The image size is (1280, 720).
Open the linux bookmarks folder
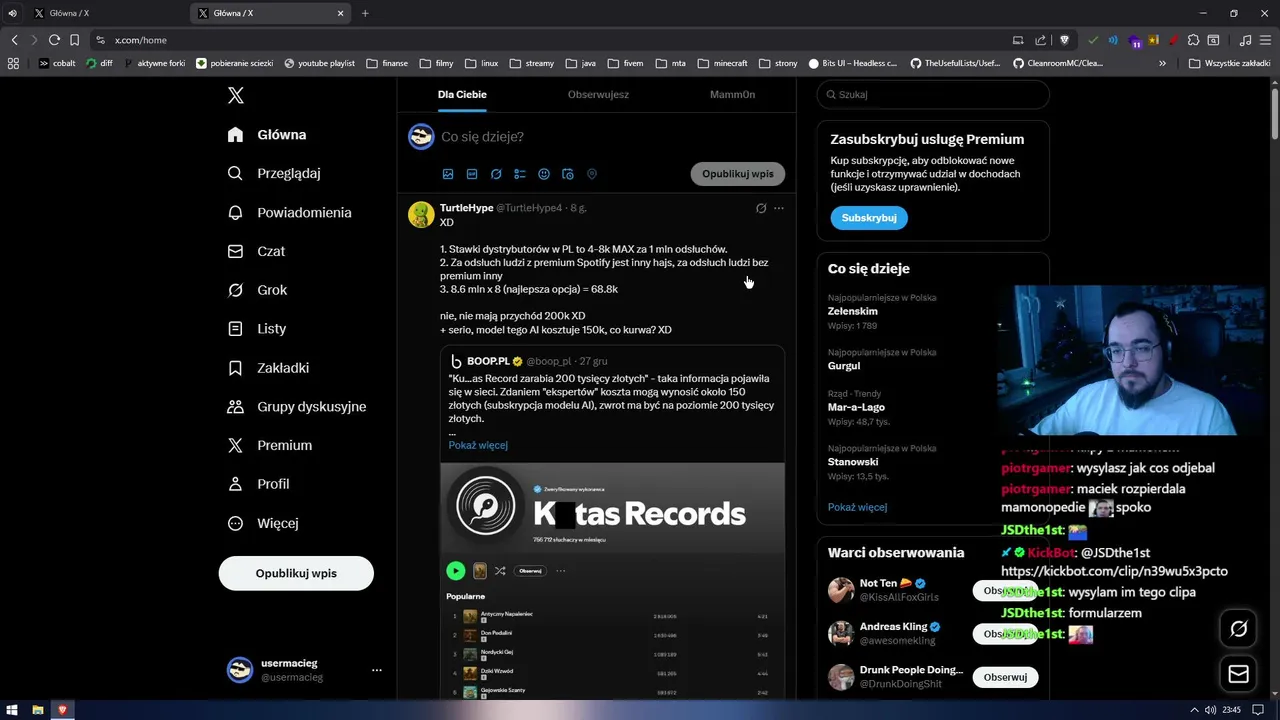[481, 63]
